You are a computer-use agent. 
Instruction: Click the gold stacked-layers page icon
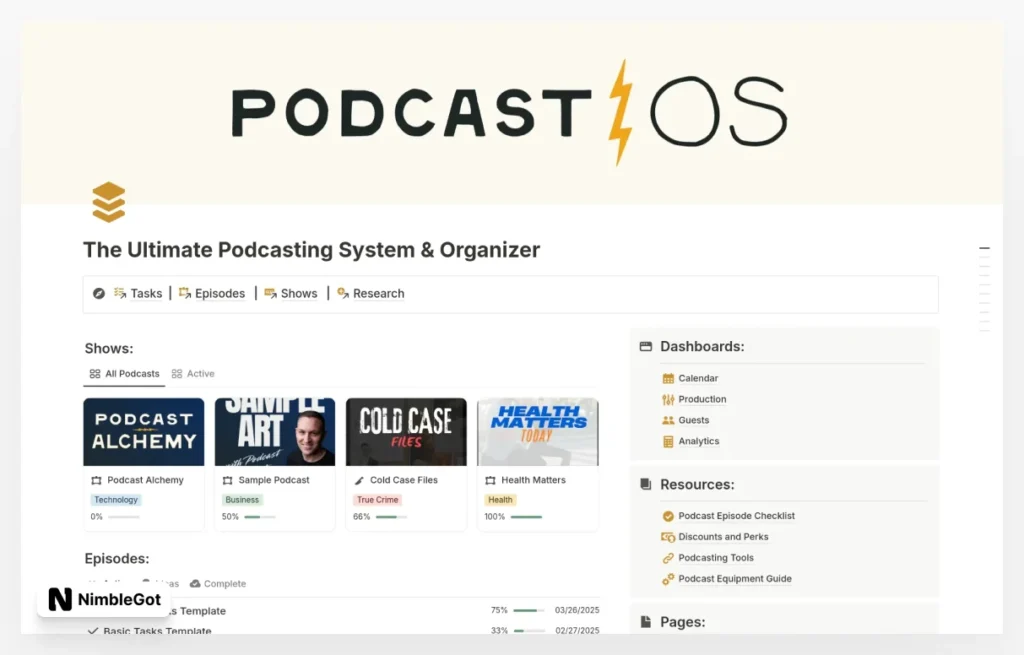pyautogui.click(x=108, y=202)
